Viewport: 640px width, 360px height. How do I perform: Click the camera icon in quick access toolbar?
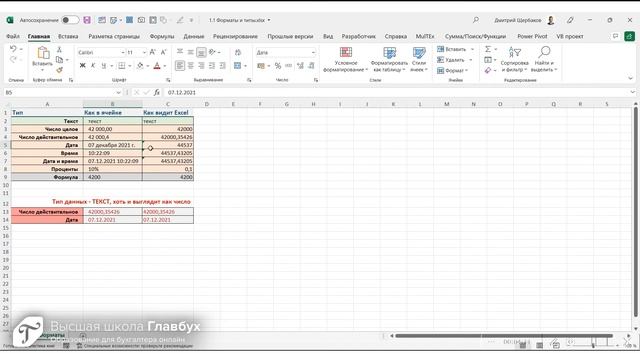tap(141, 20)
